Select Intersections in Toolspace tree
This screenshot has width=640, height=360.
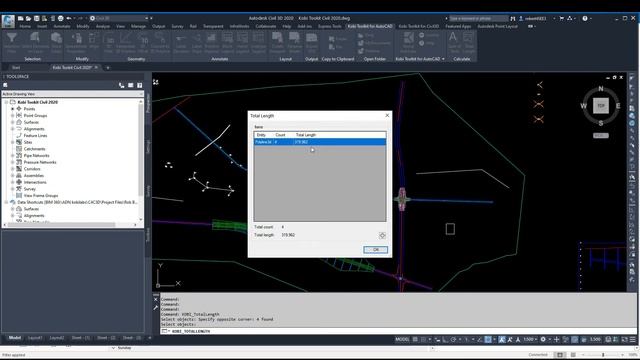(x=35, y=182)
